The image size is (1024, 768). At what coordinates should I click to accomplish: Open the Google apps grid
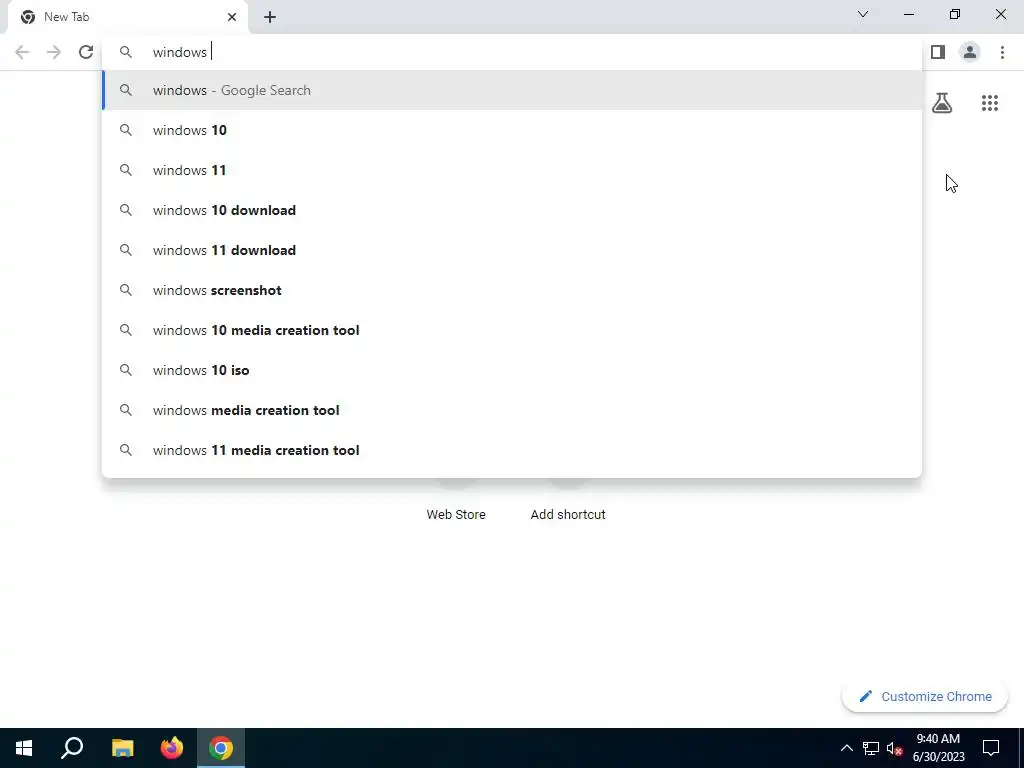990,103
